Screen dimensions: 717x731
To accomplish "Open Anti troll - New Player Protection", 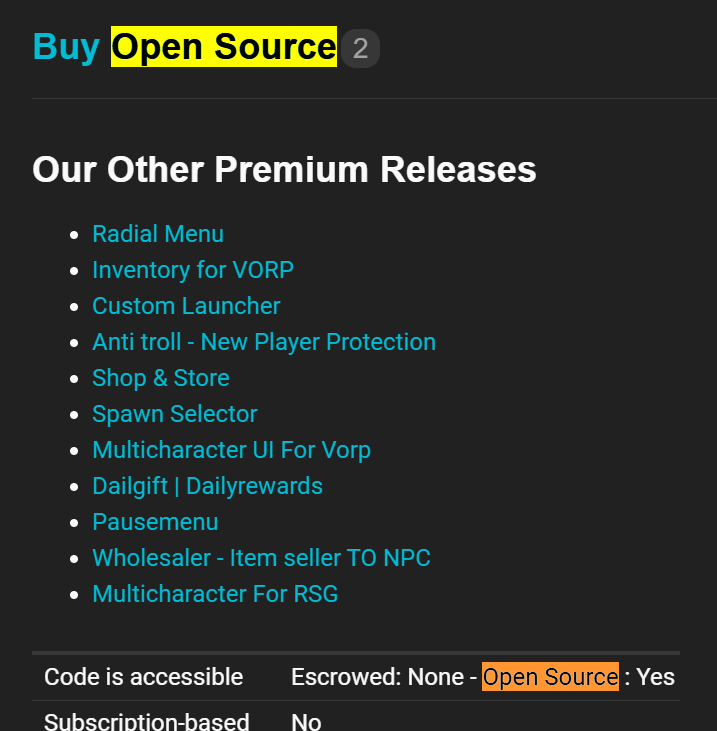I will tap(264, 342).
